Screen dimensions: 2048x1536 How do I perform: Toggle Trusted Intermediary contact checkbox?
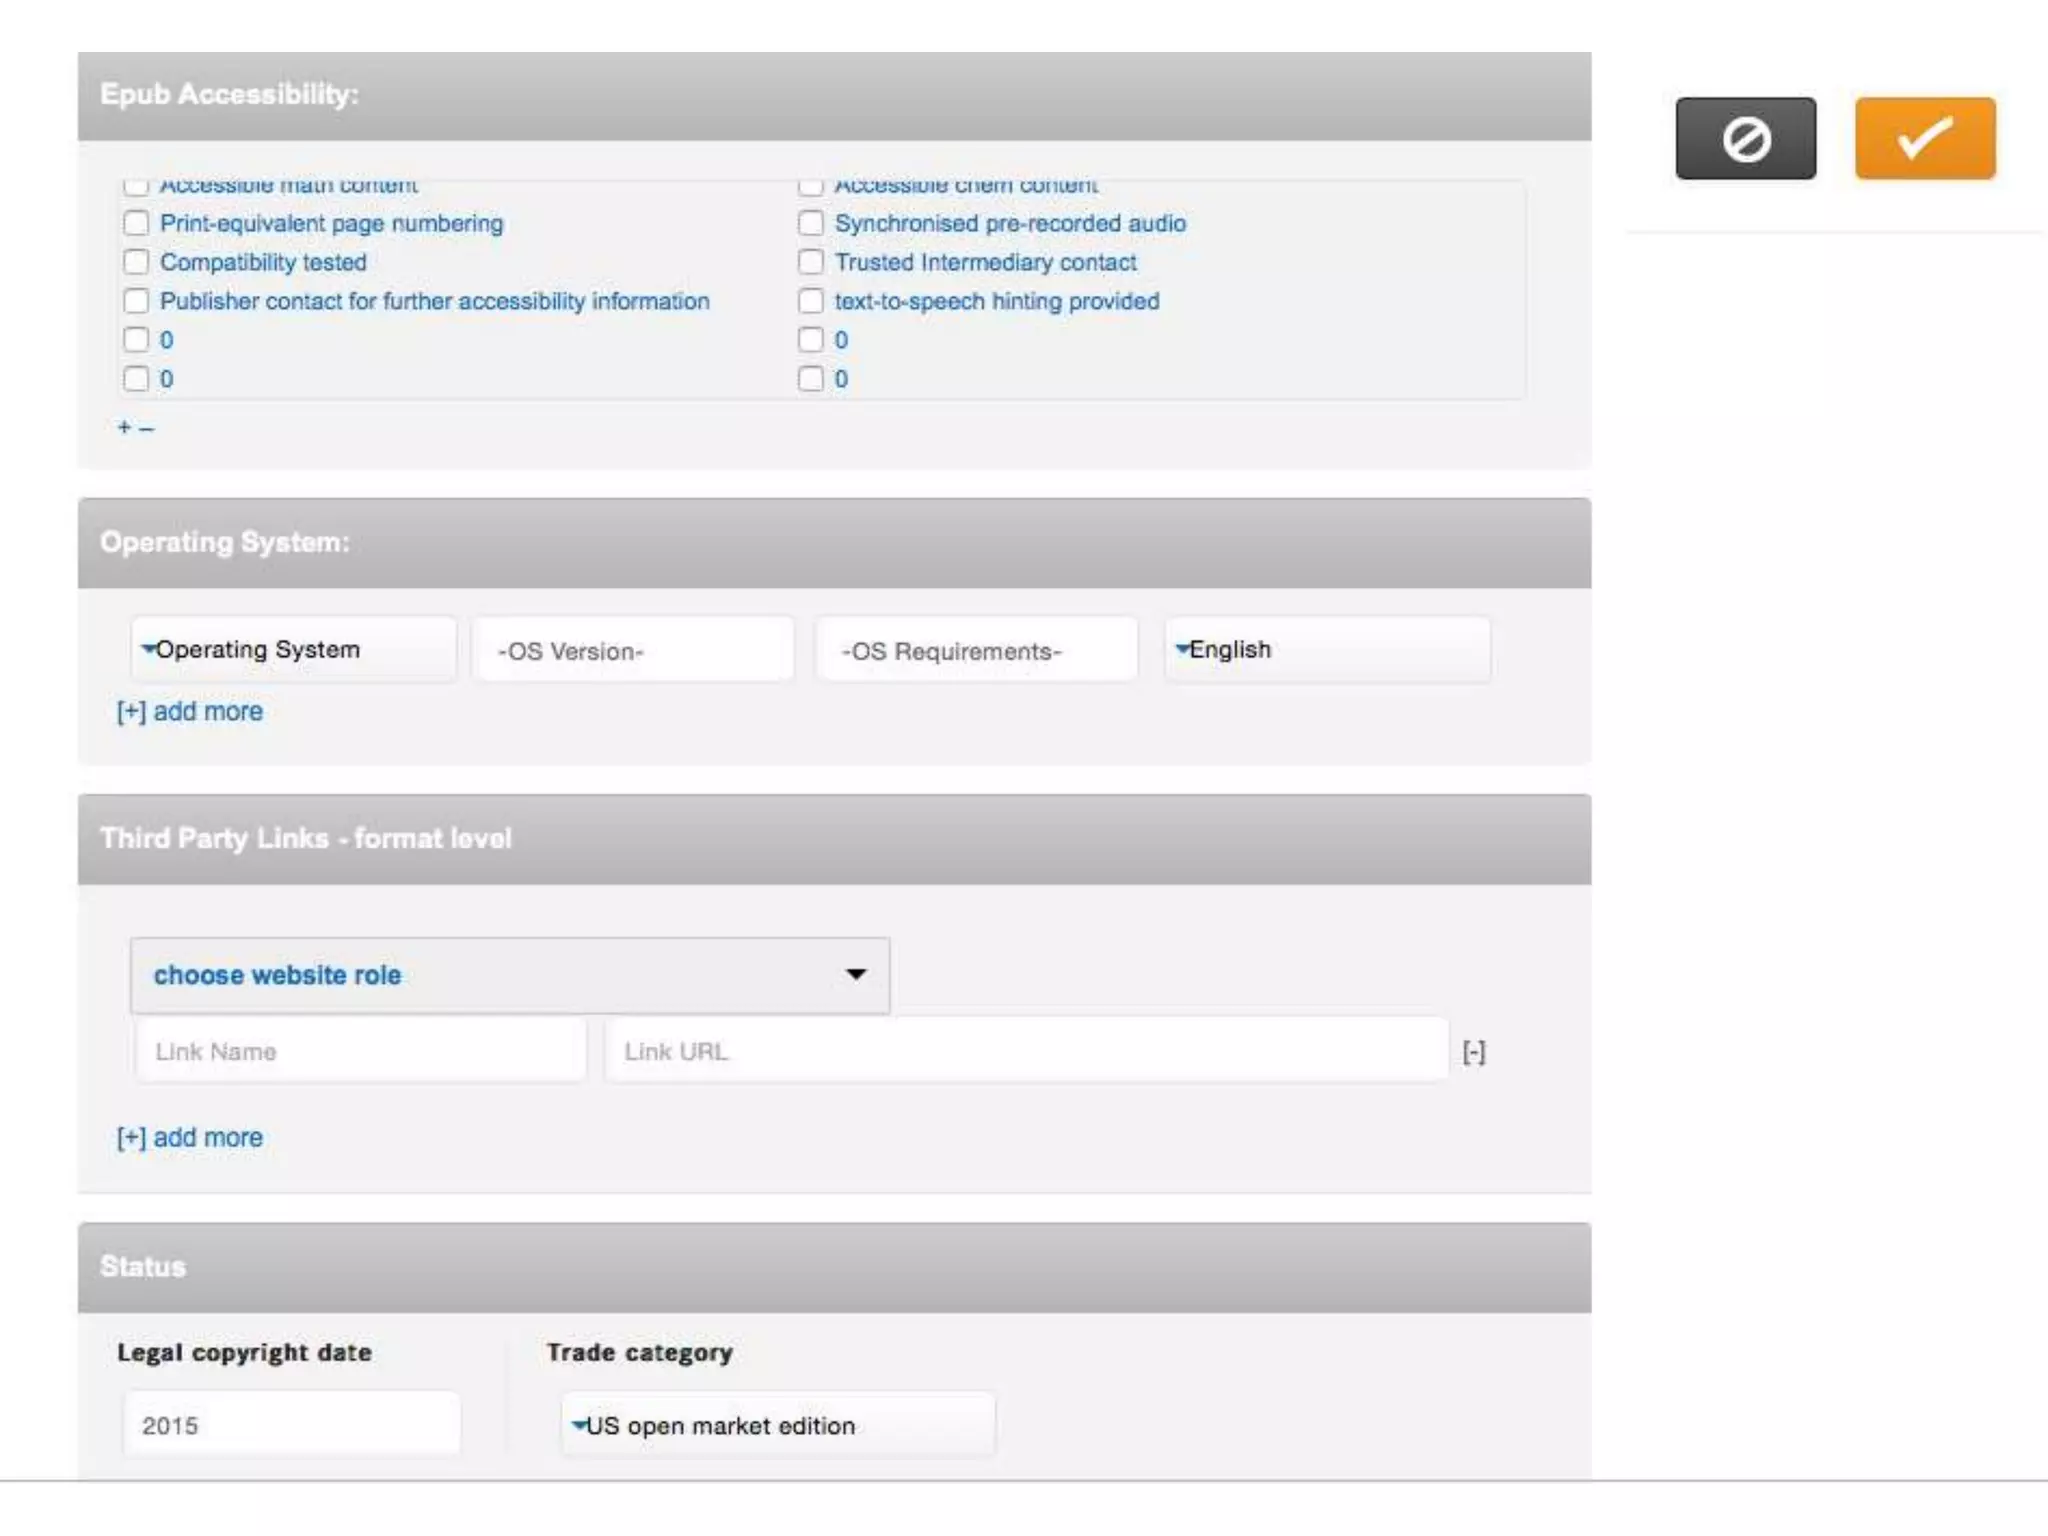(810, 262)
